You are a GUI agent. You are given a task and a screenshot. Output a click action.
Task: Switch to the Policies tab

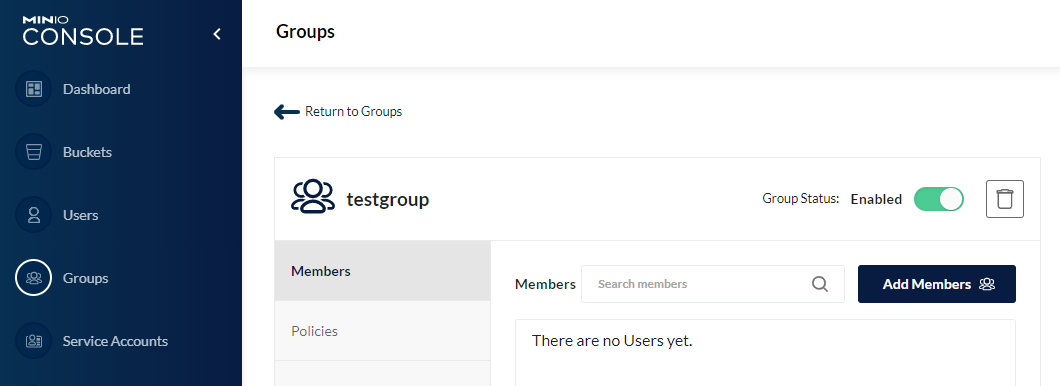click(x=383, y=331)
